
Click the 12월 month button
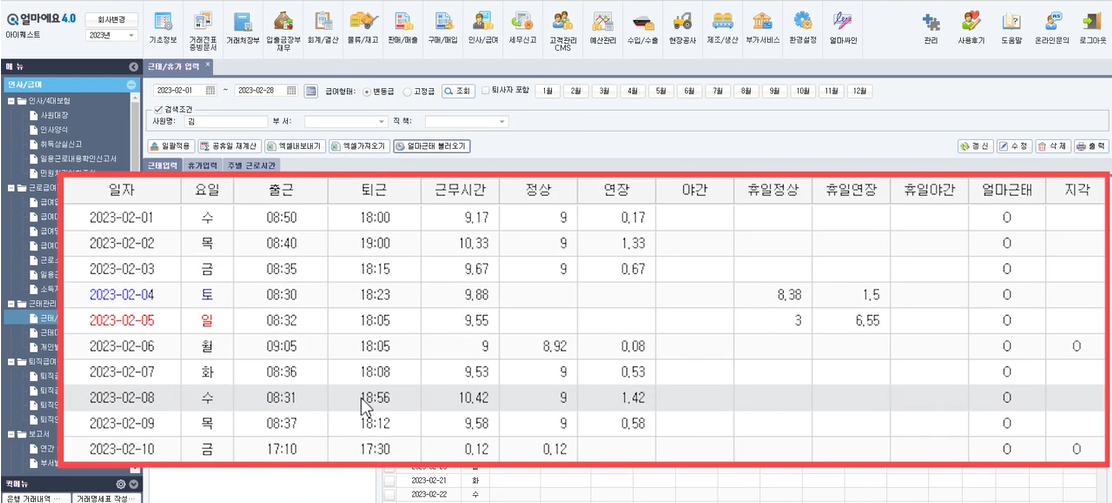point(859,91)
